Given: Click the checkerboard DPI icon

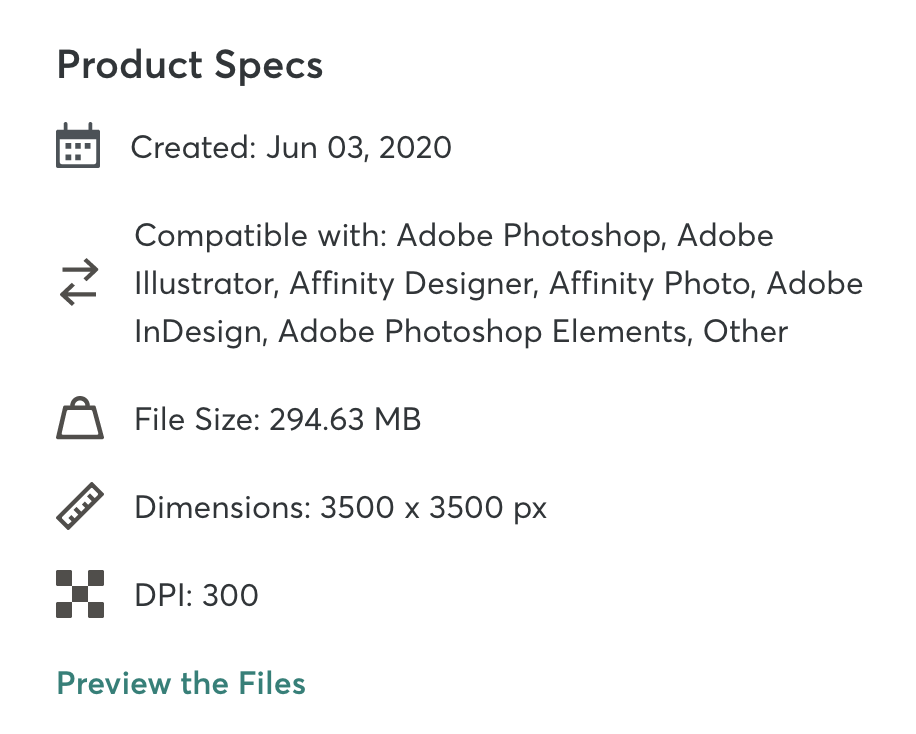Looking at the screenshot, I should 80,594.
